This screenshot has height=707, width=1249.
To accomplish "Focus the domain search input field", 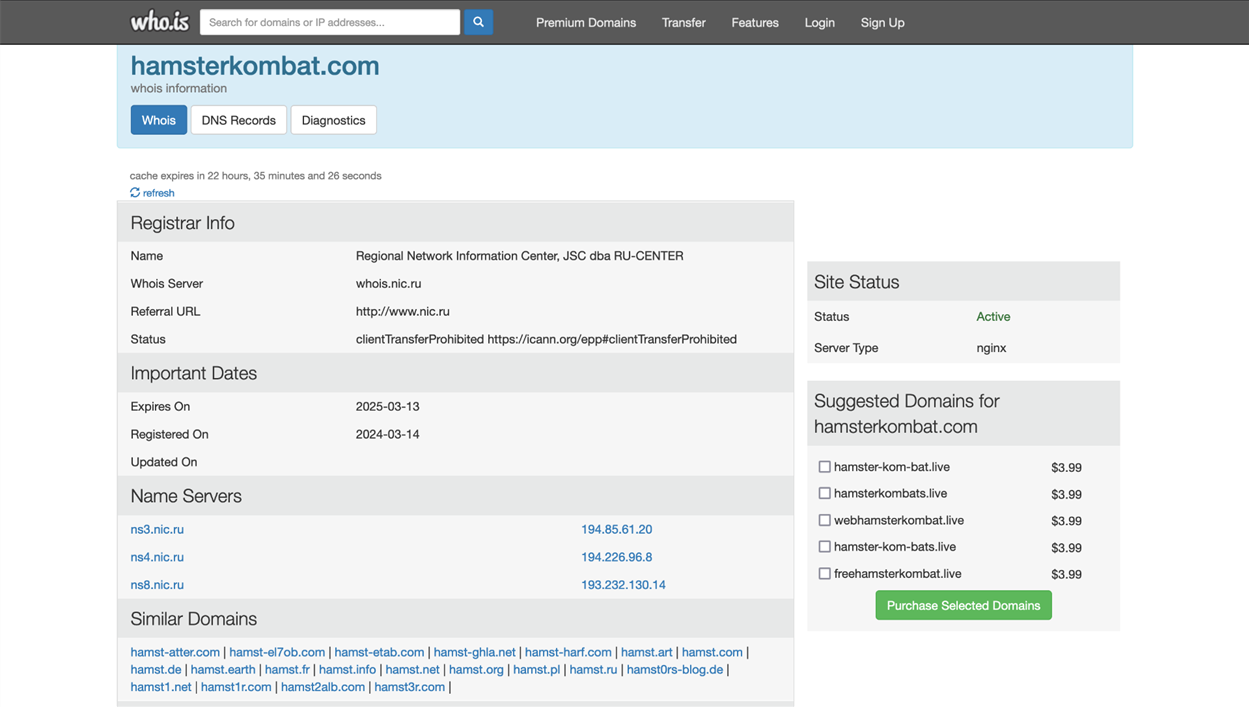I will click(330, 22).
